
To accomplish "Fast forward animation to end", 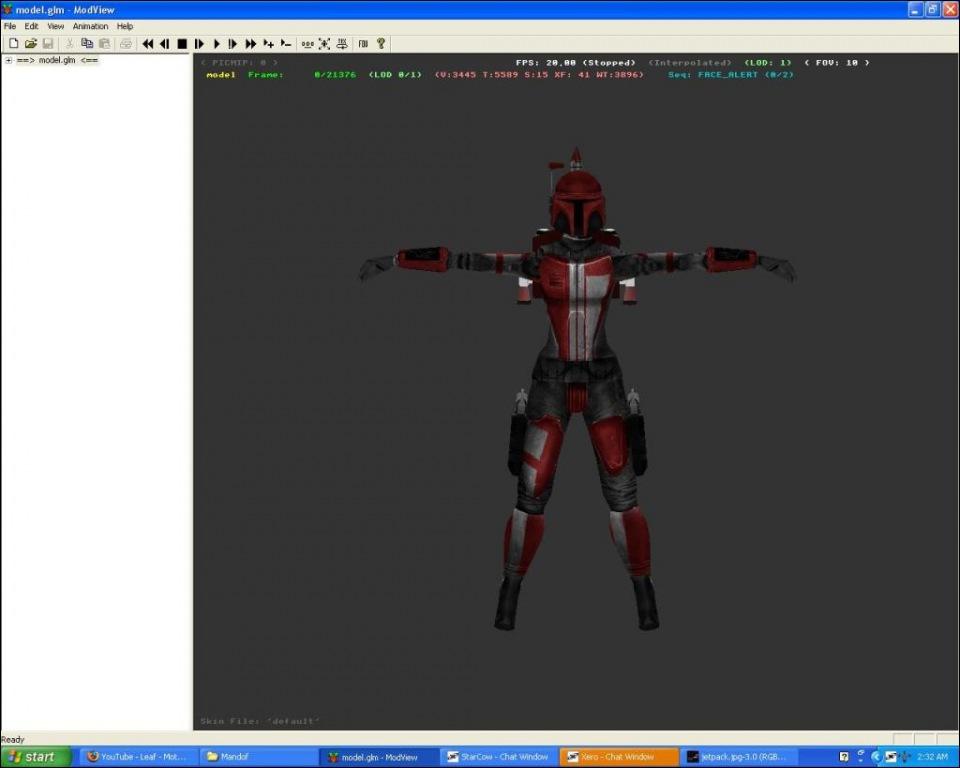I will point(251,44).
